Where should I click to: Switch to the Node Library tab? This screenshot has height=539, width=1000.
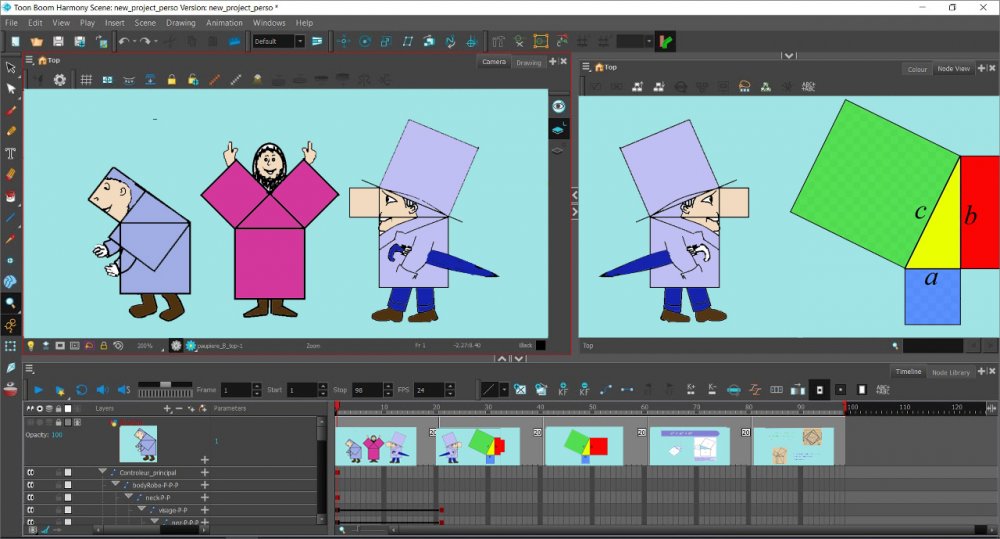pos(950,372)
